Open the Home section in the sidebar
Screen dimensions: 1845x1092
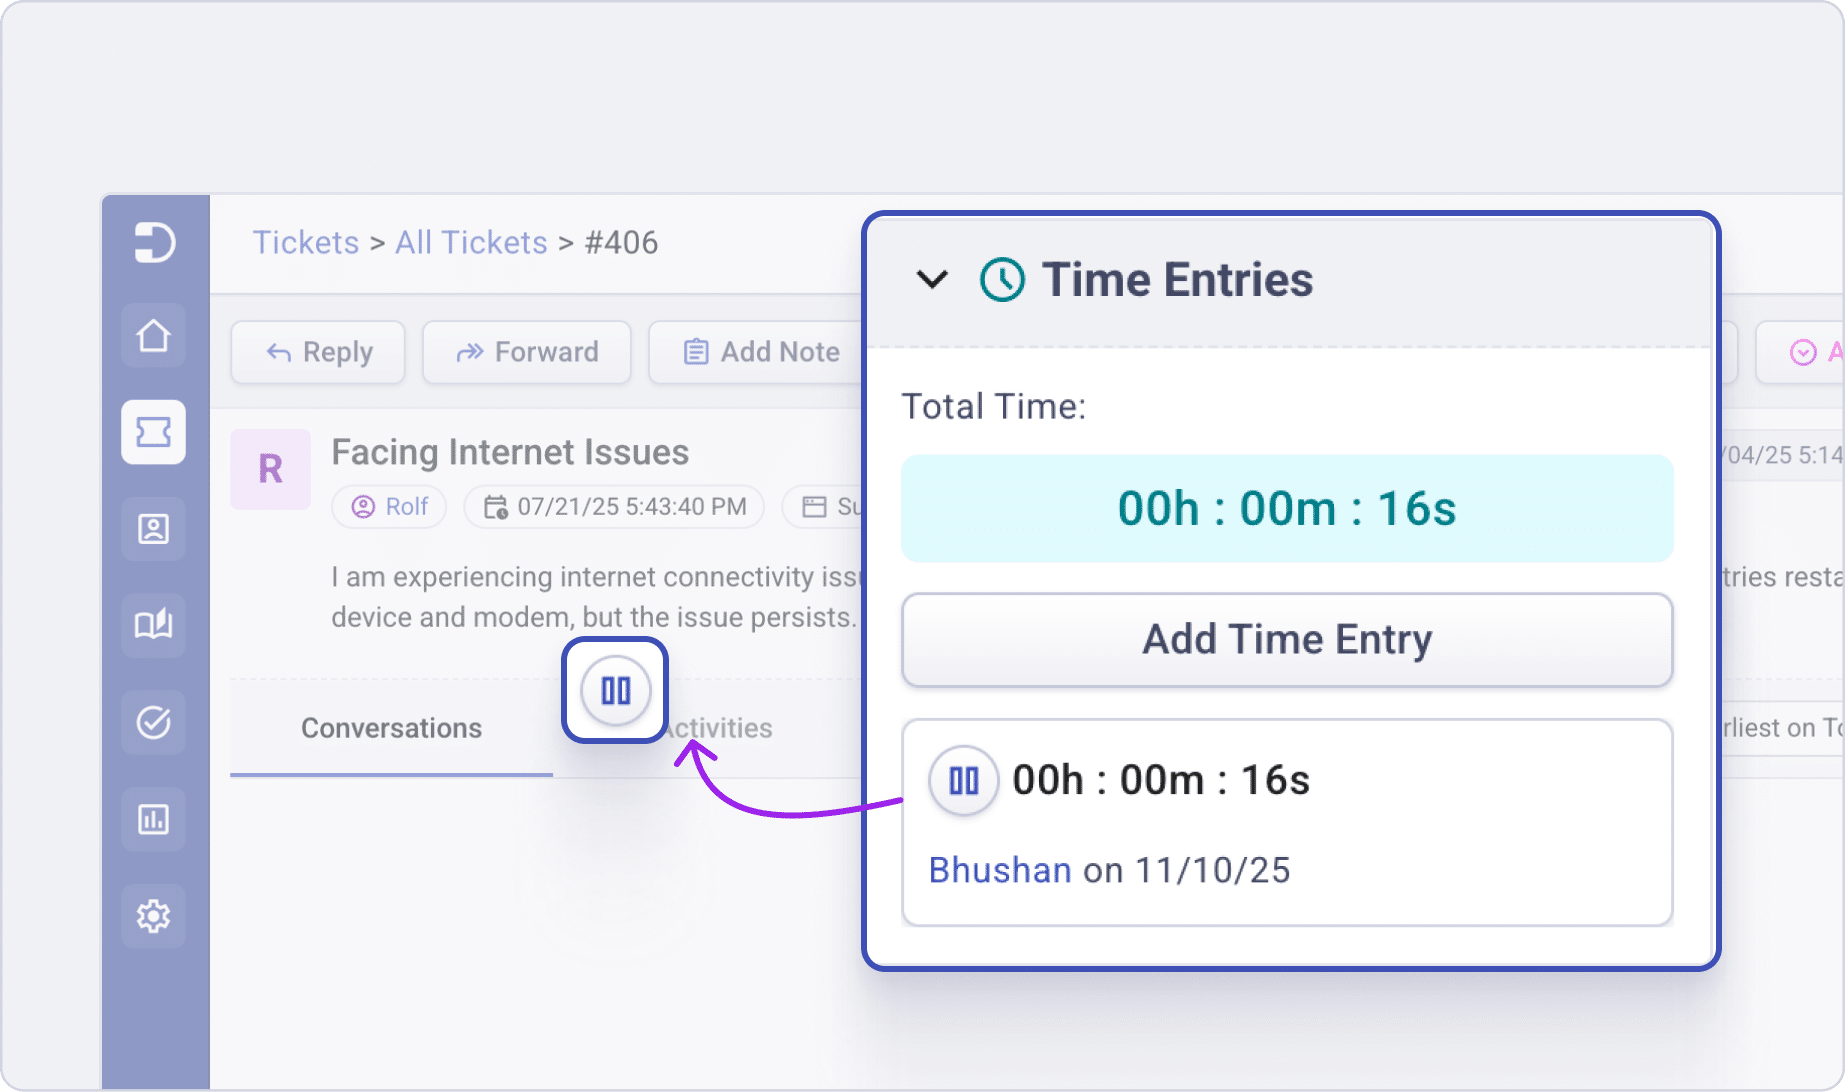[x=153, y=335]
